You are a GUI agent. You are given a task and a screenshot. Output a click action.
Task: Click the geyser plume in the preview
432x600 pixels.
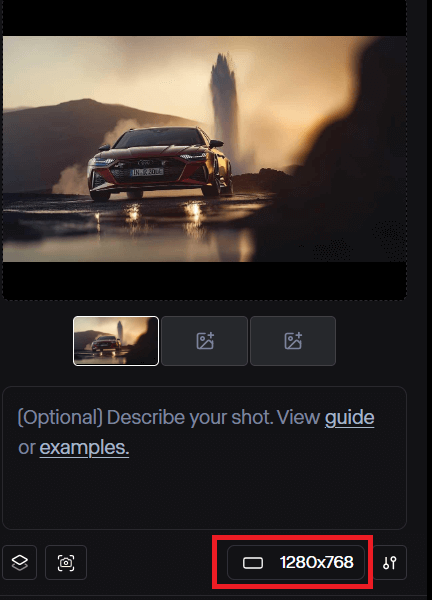pos(224,101)
